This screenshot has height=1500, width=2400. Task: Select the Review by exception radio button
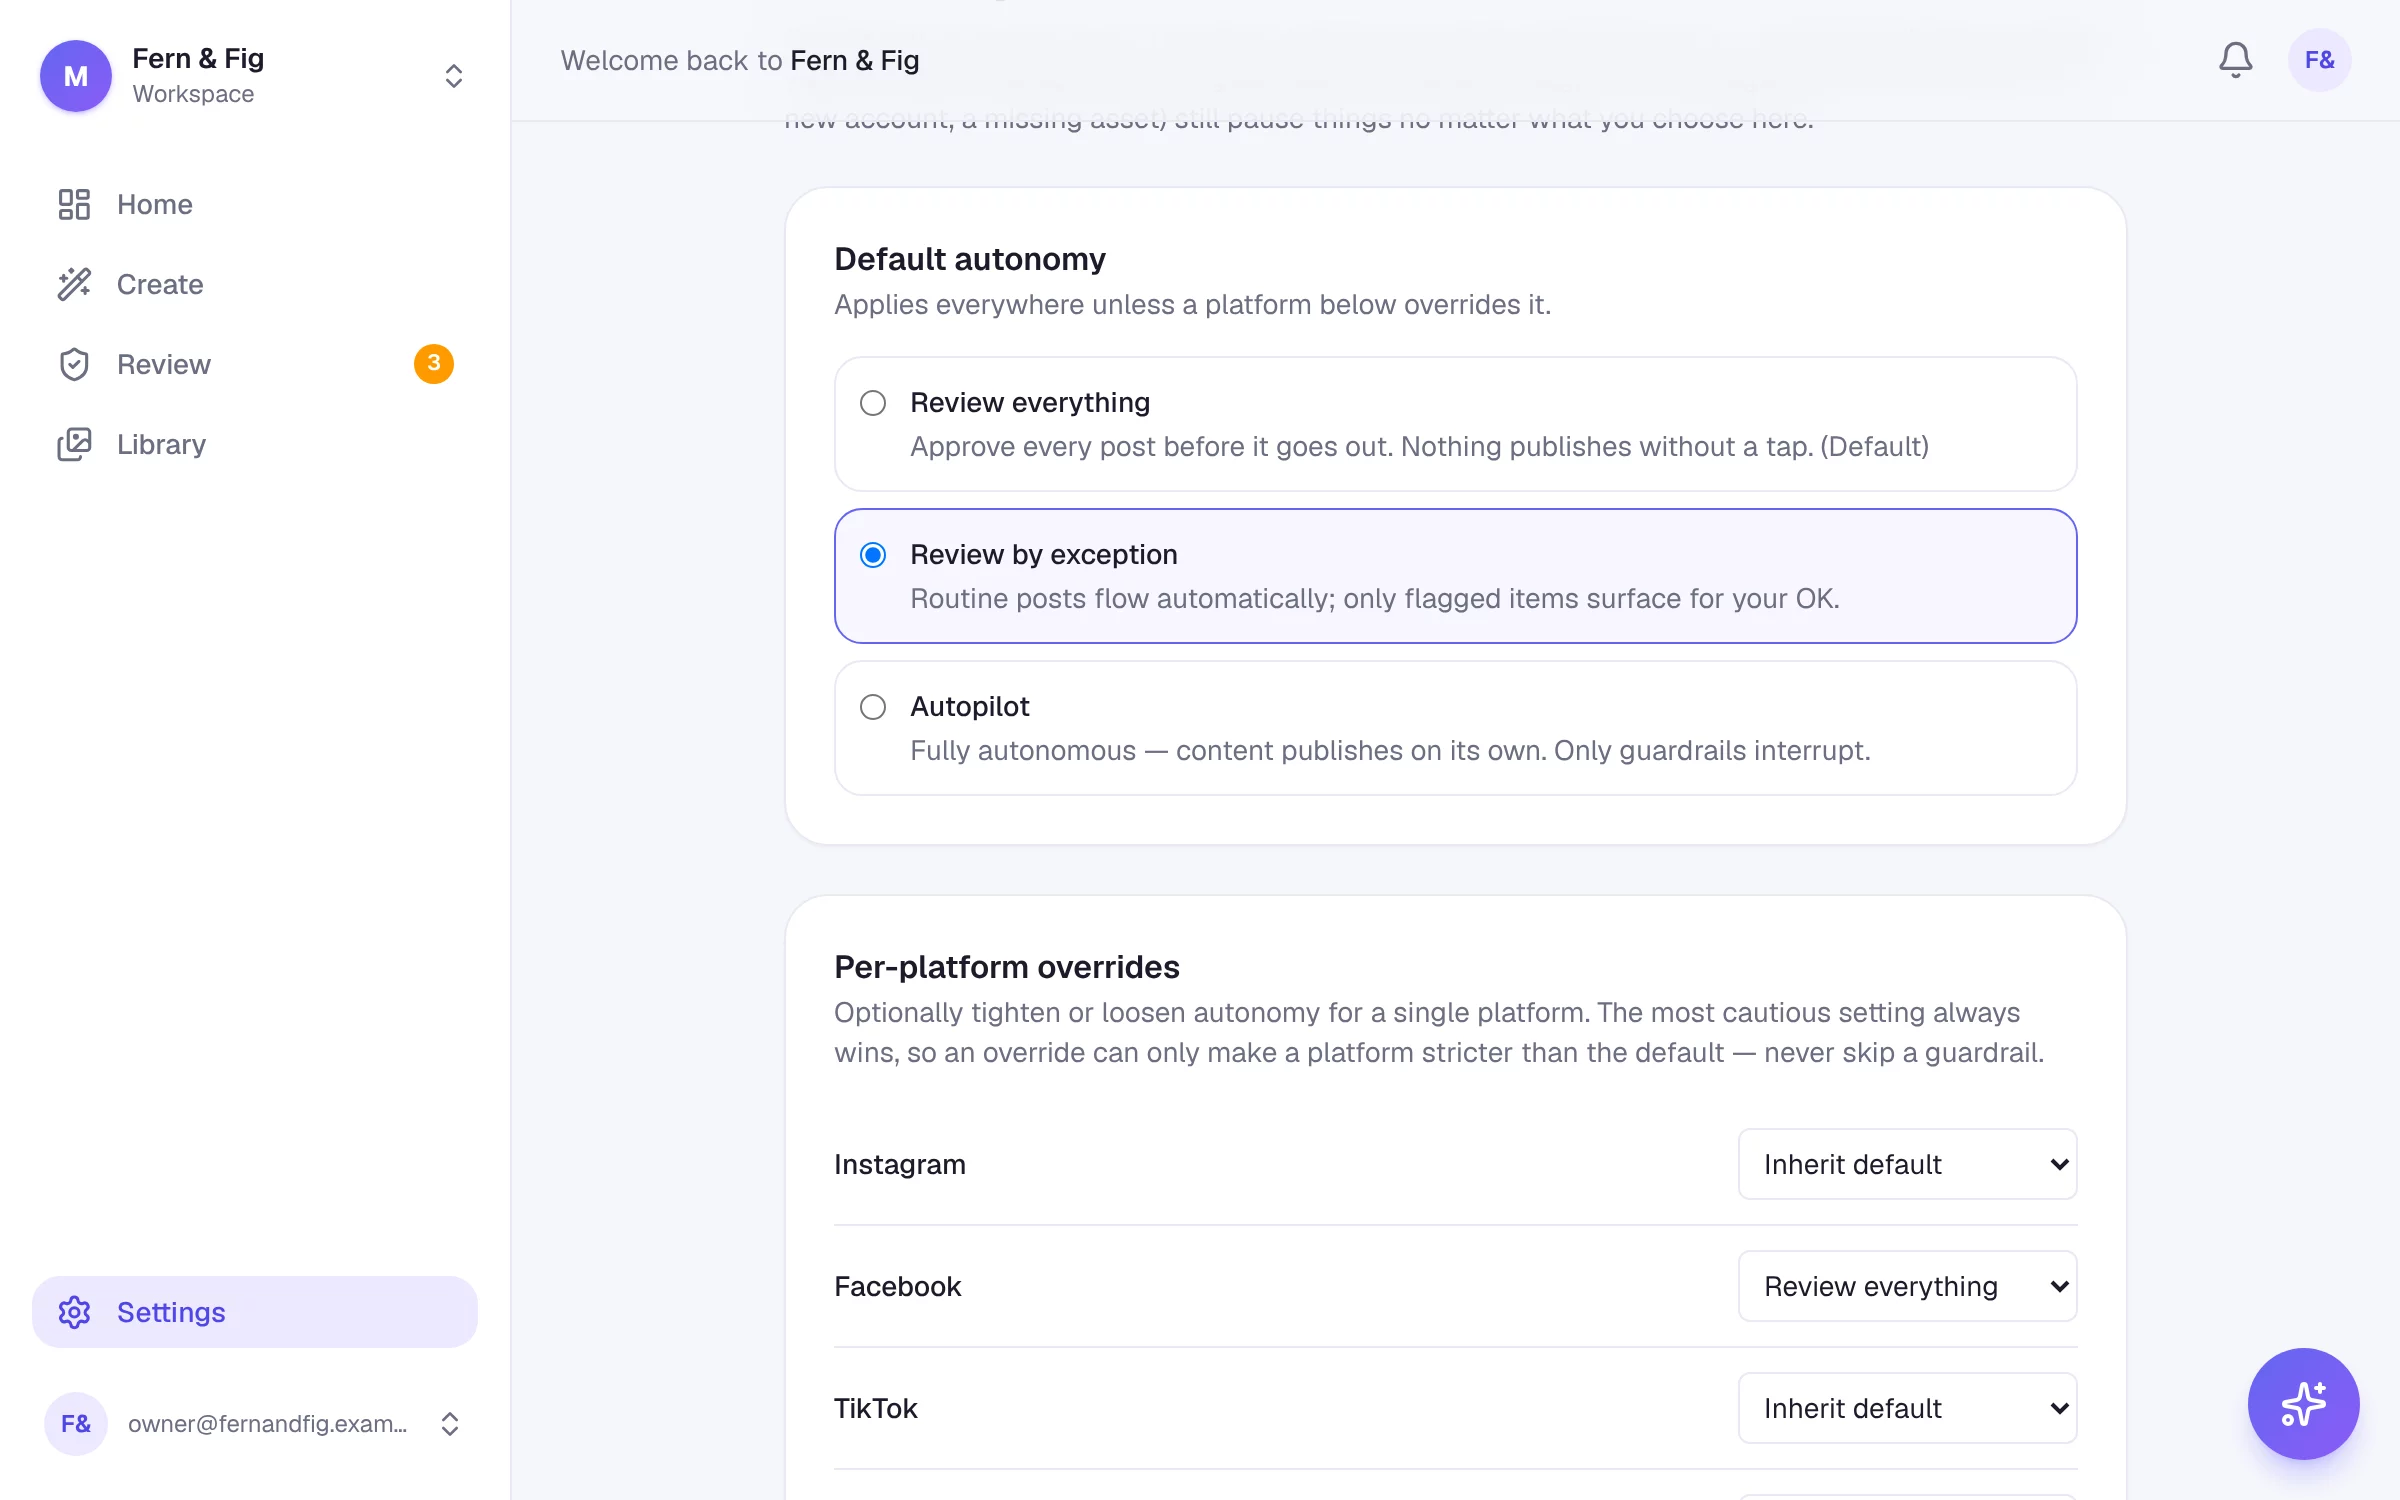pos(873,555)
